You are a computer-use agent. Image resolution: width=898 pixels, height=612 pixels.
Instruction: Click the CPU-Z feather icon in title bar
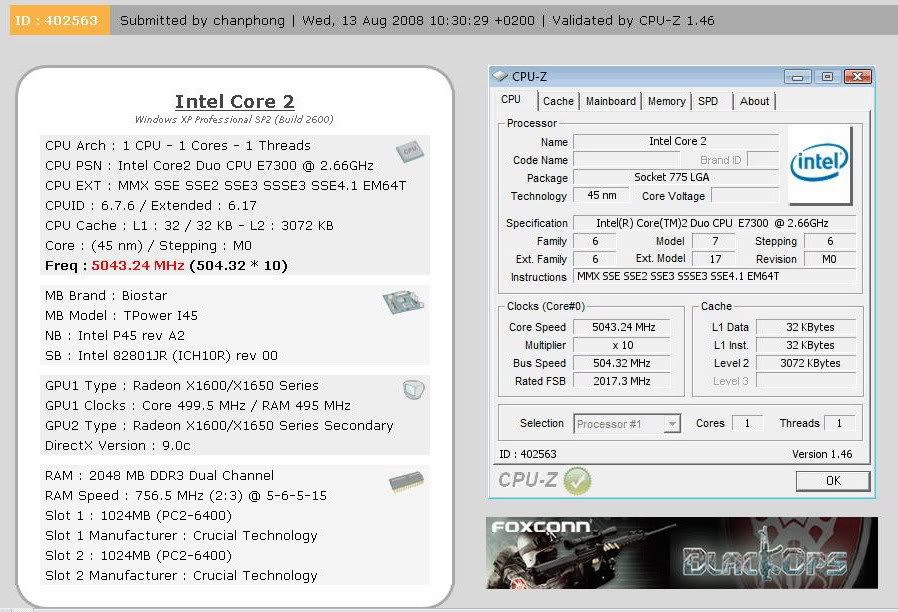tap(500, 76)
